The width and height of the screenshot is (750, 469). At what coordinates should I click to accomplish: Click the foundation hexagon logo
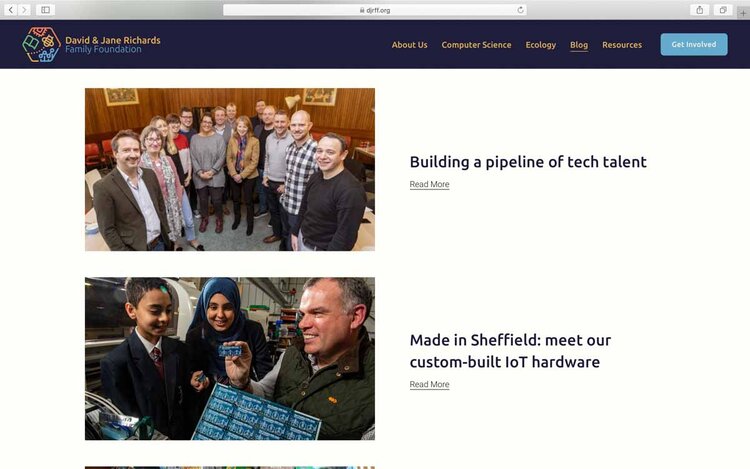[x=41, y=44]
